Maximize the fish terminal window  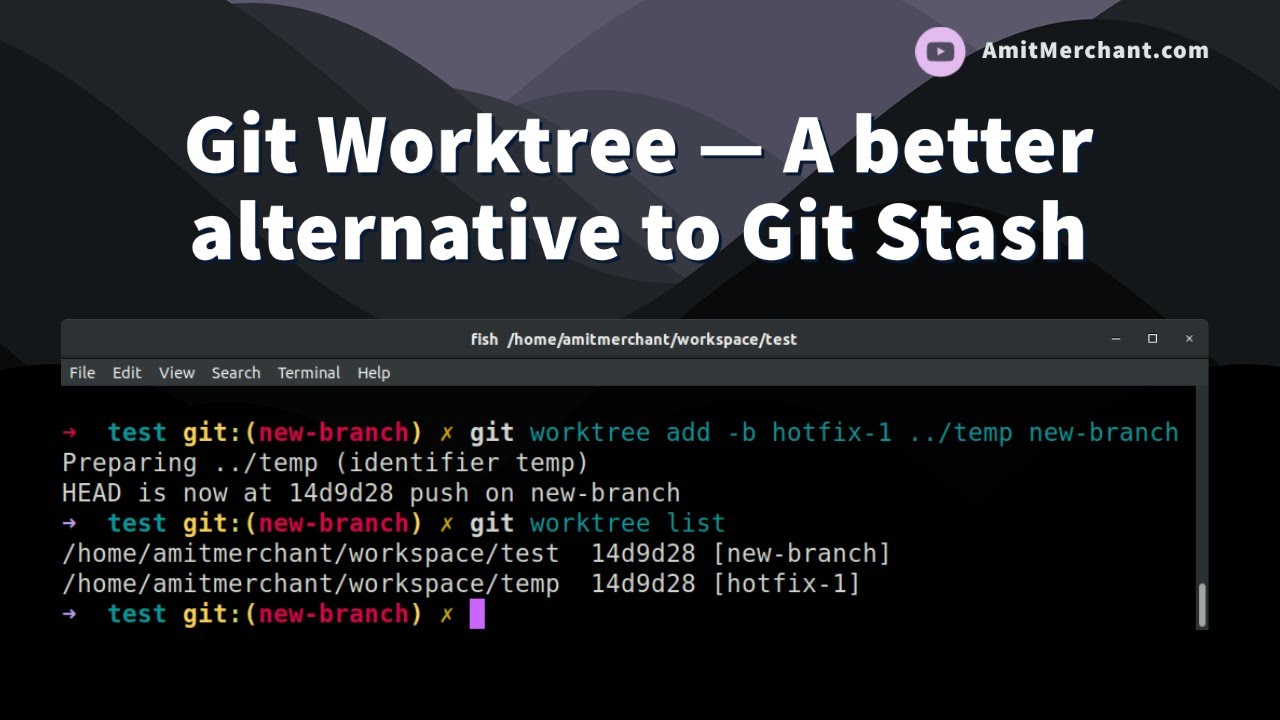(x=1152, y=339)
